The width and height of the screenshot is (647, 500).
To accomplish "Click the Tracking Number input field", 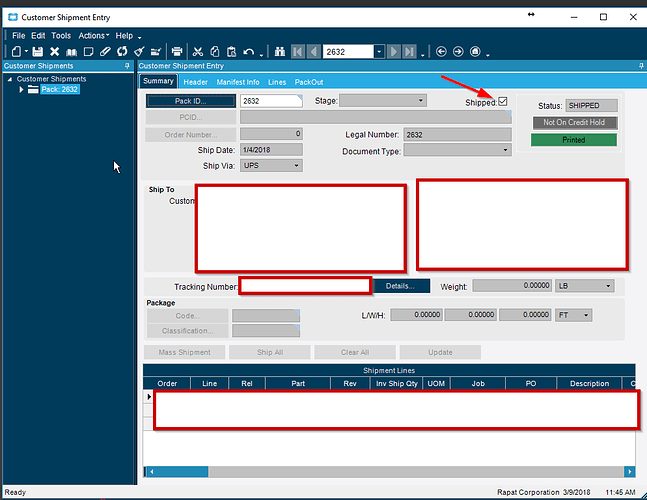I will [305, 286].
